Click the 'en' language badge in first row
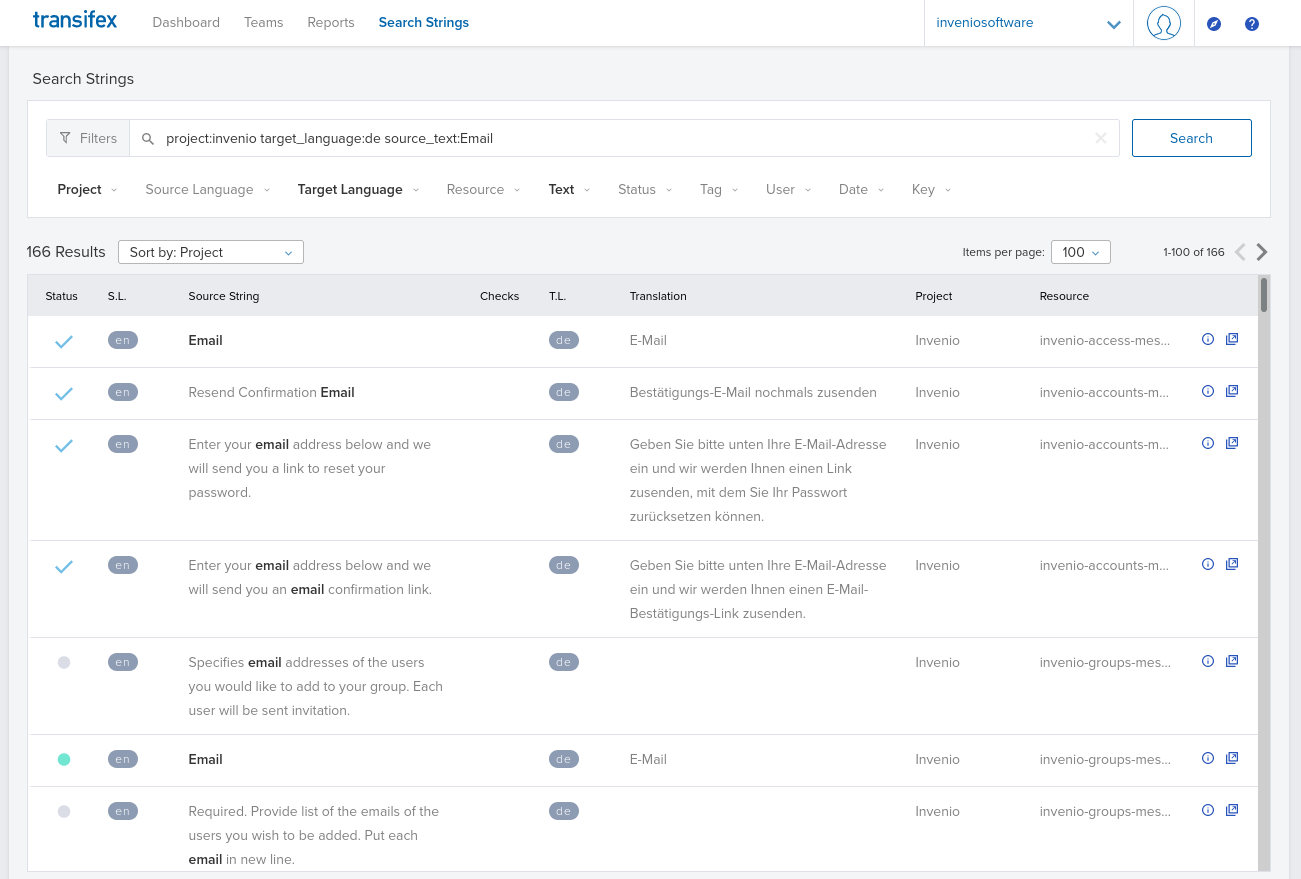 point(123,340)
